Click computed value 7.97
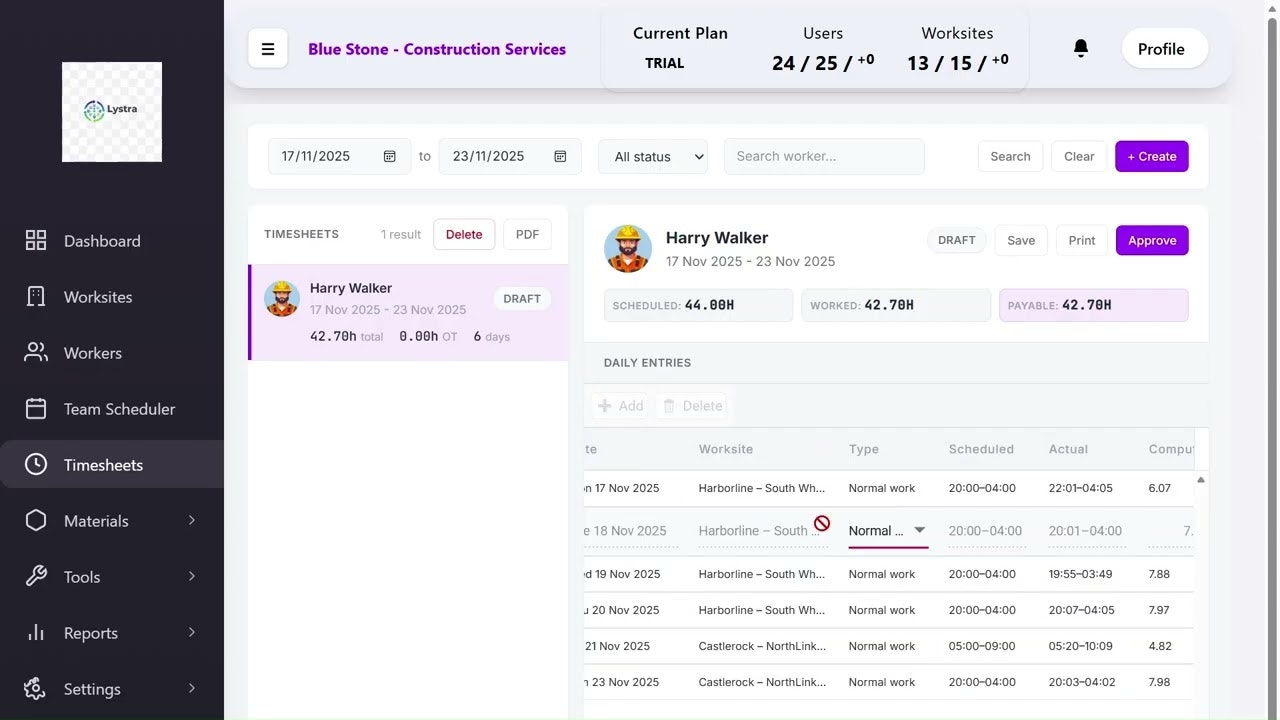The height and width of the screenshot is (720, 1280). pyautogui.click(x=1160, y=610)
